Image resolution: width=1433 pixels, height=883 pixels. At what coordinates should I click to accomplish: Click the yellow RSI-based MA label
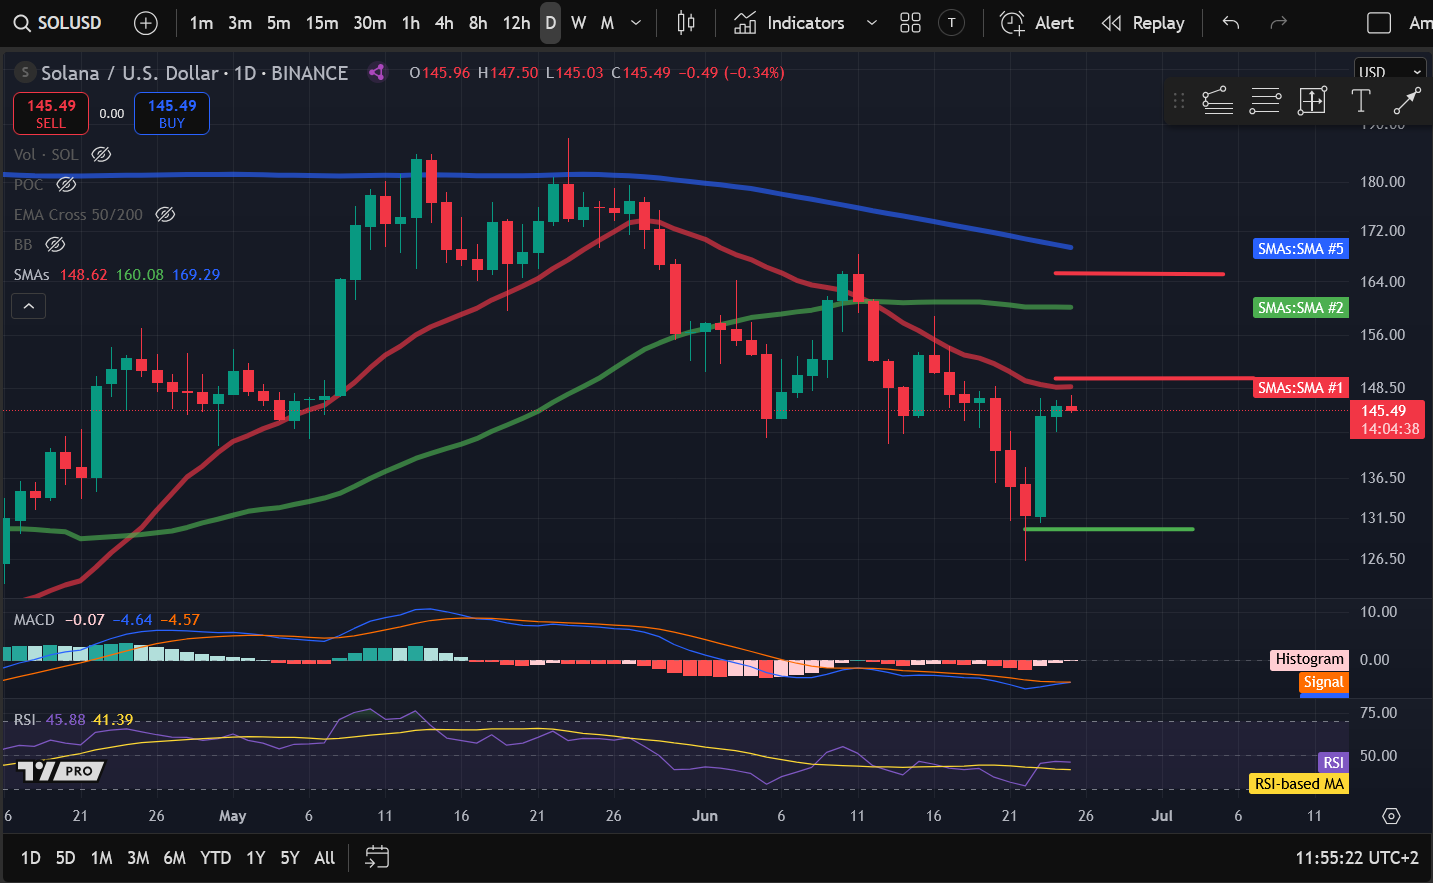click(x=1299, y=784)
